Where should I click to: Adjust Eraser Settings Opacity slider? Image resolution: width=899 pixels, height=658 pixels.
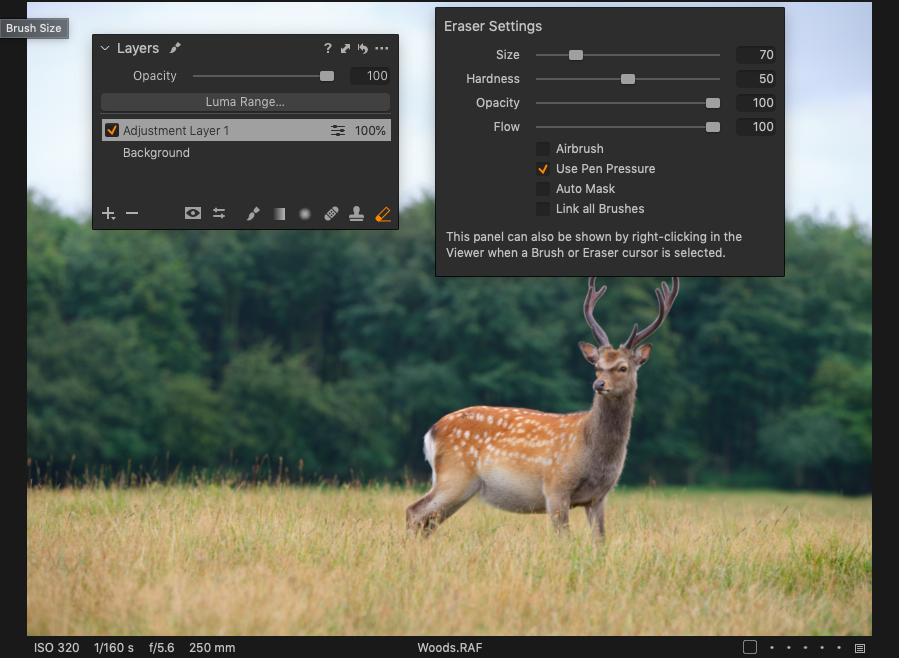pyautogui.click(x=713, y=103)
